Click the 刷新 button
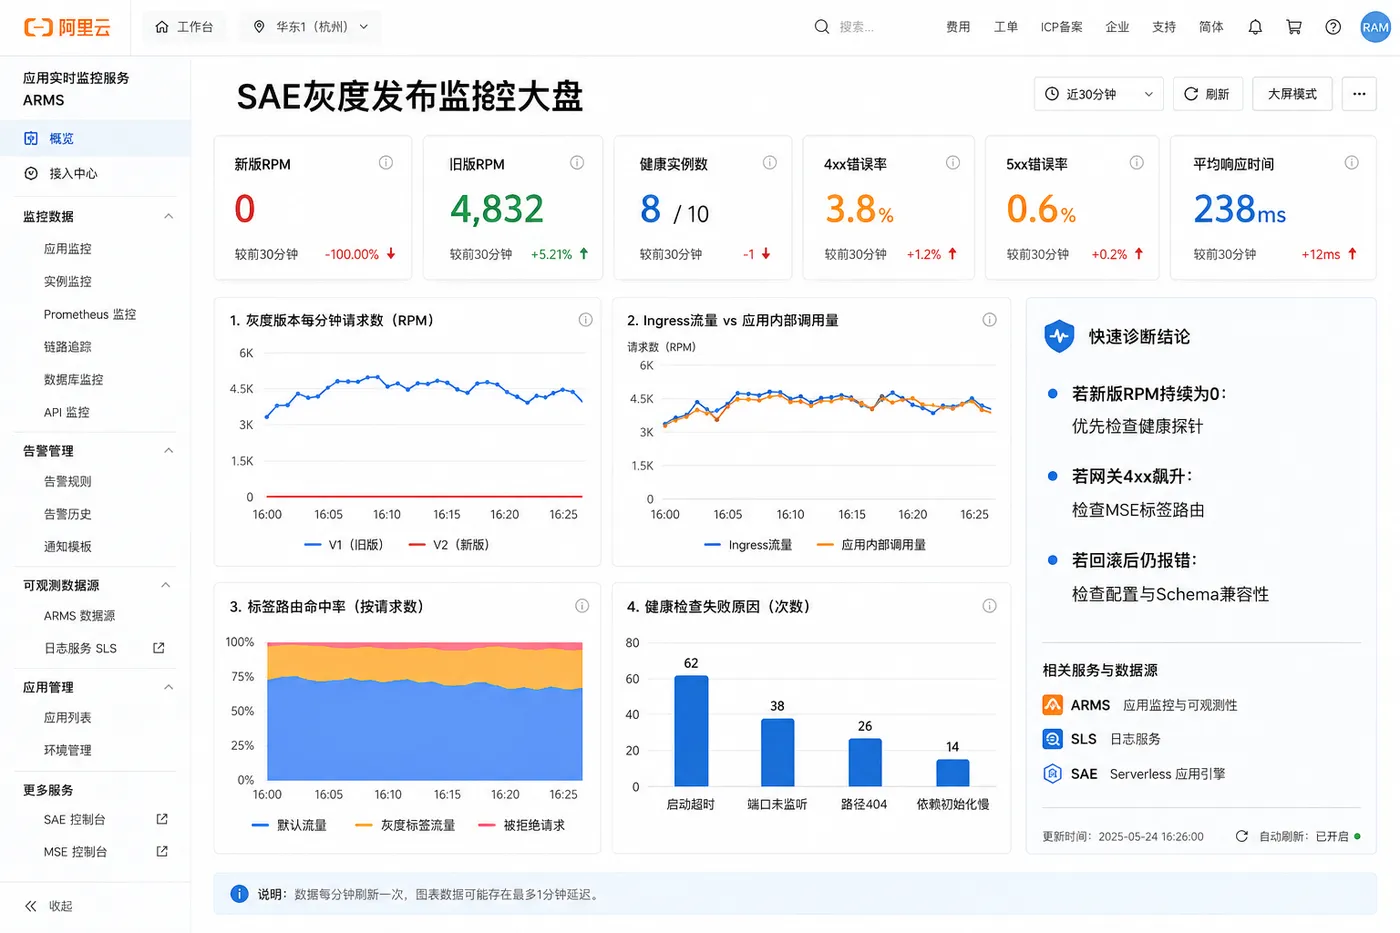Viewport: 1400px width, 933px height. click(x=1207, y=94)
